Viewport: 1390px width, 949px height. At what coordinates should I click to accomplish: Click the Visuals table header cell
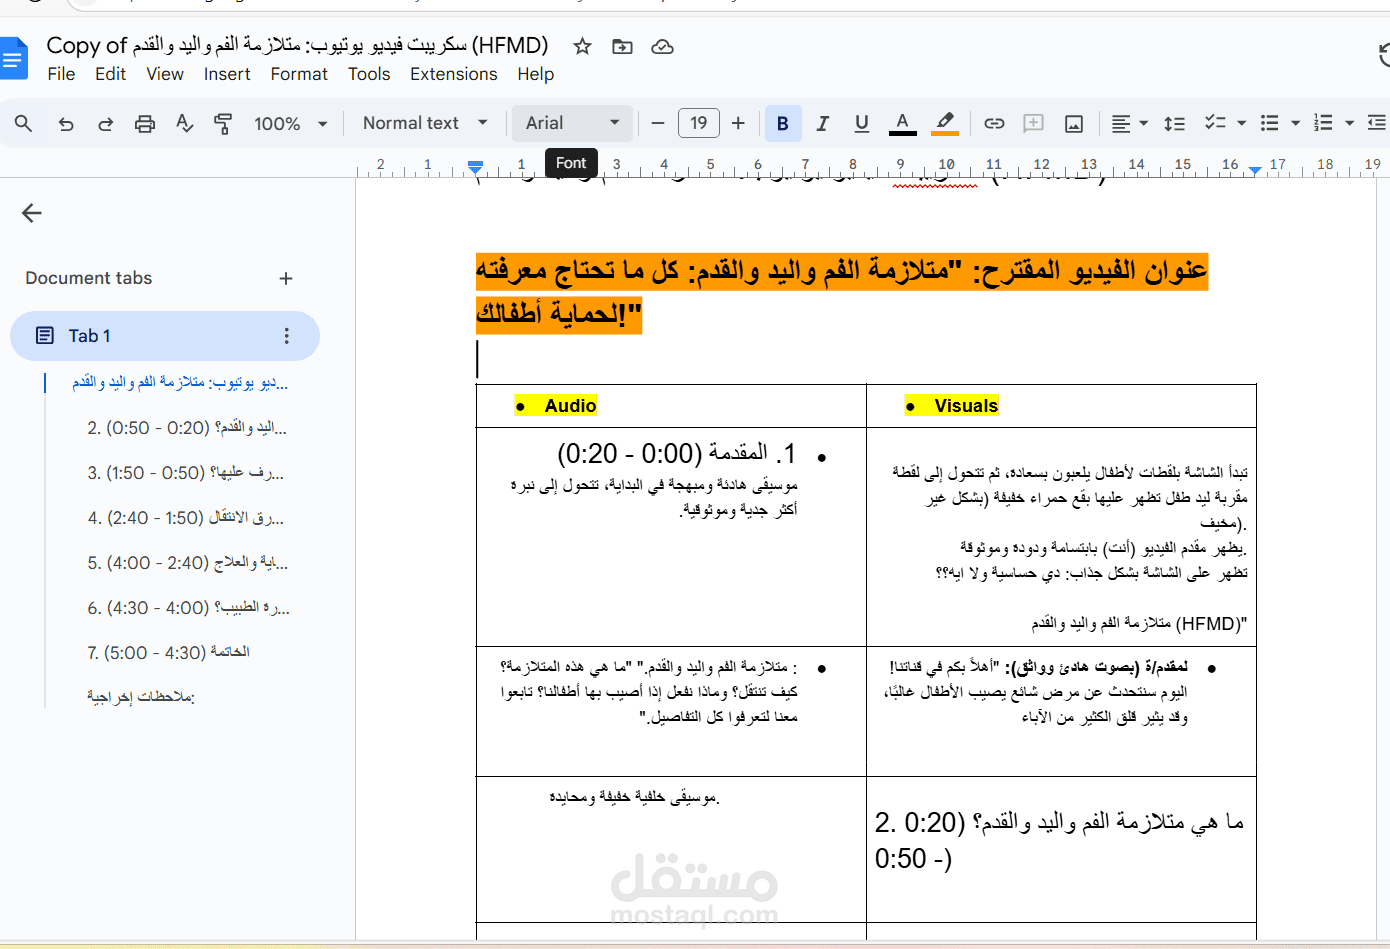coord(1061,405)
